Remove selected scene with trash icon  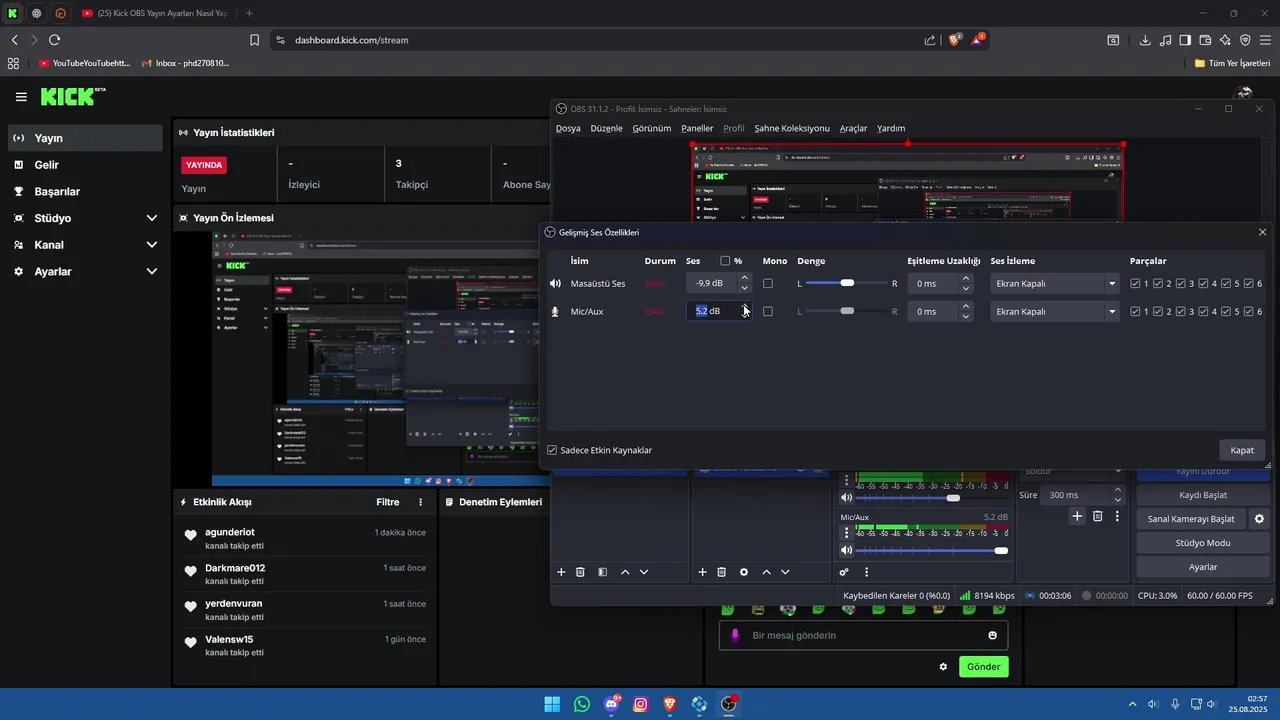point(580,572)
